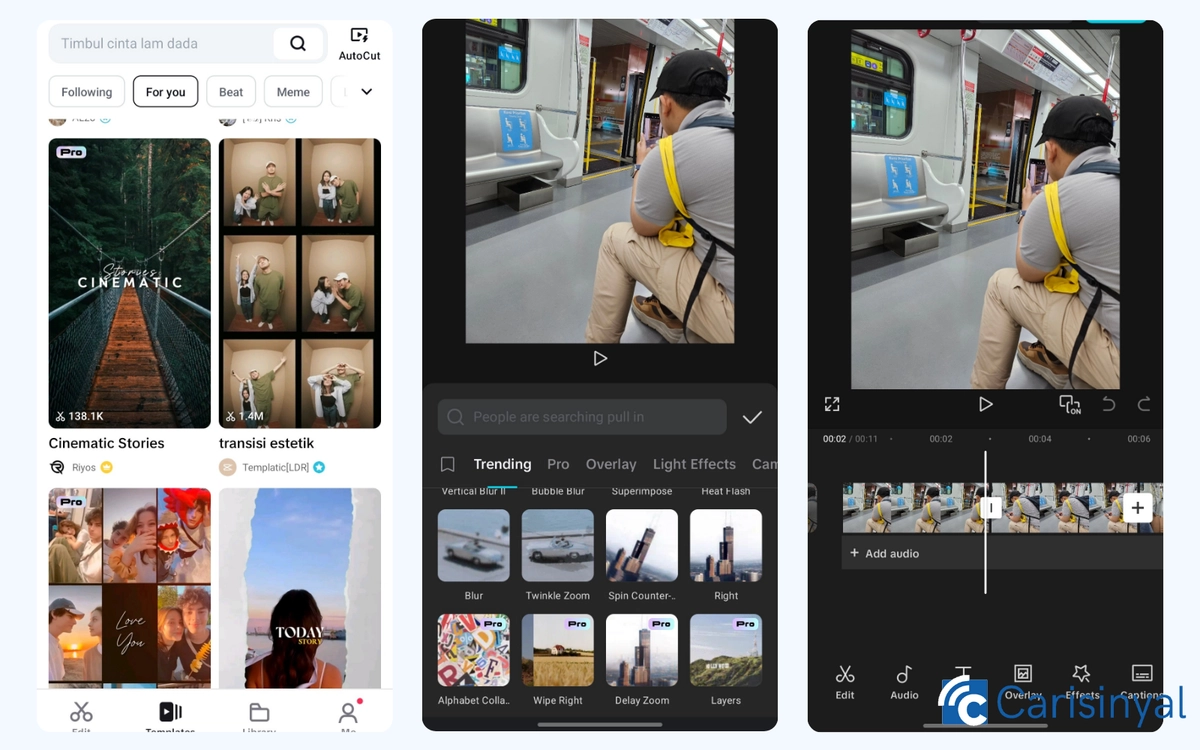The image size is (1200, 750).
Task: Tap the search magnifier button
Action: click(x=298, y=43)
